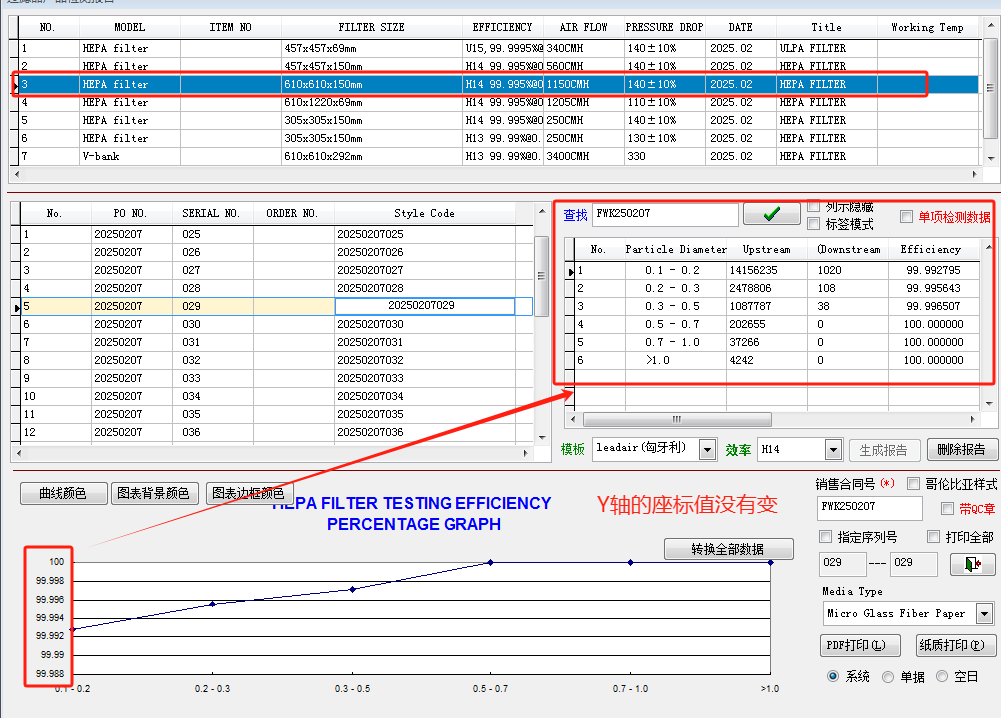Choose the 空白 radio button
Image resolution: width=1001 pixels, height=718 pixels.
(x=942, y=676)
